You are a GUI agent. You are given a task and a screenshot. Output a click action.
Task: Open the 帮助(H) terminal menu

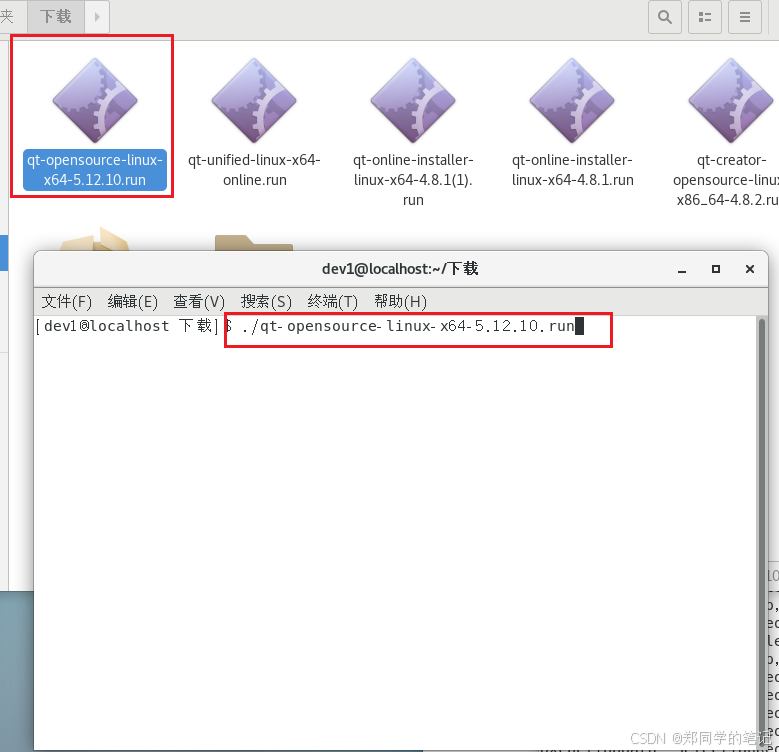coord(400,301)
